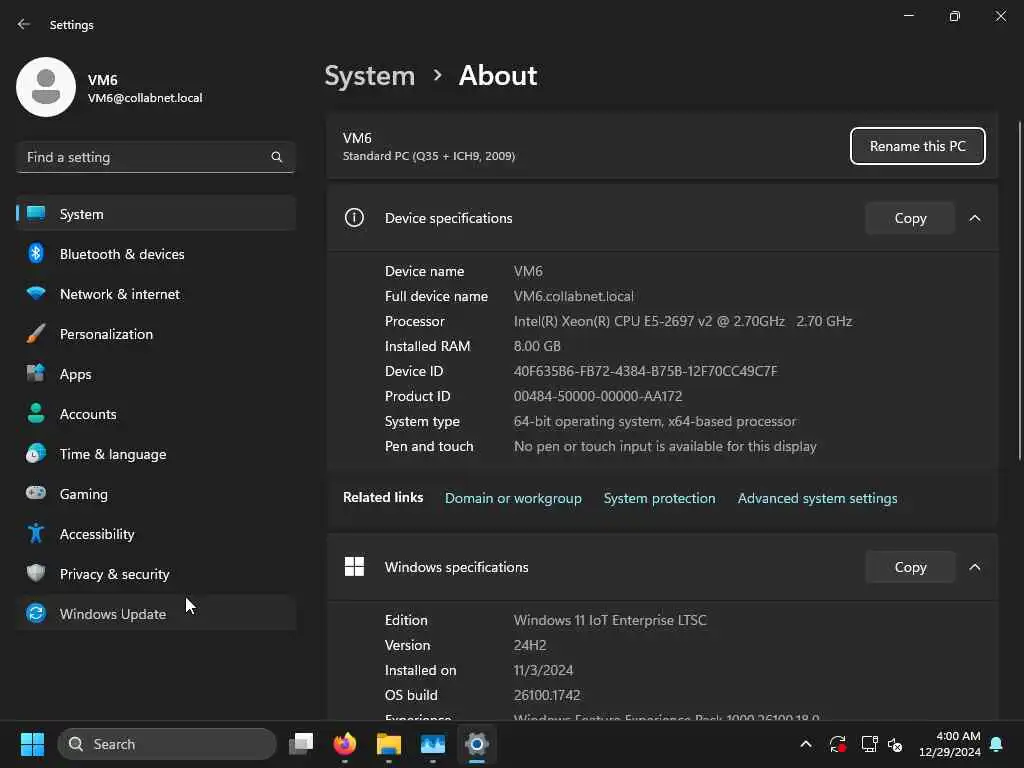
Task: Go to Network & internet settings
Action: point(156,294)
